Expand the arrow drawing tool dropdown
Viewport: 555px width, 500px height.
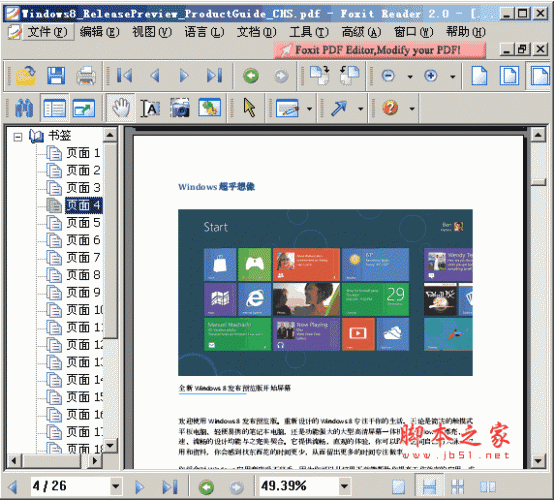click(x=361, y=109)
